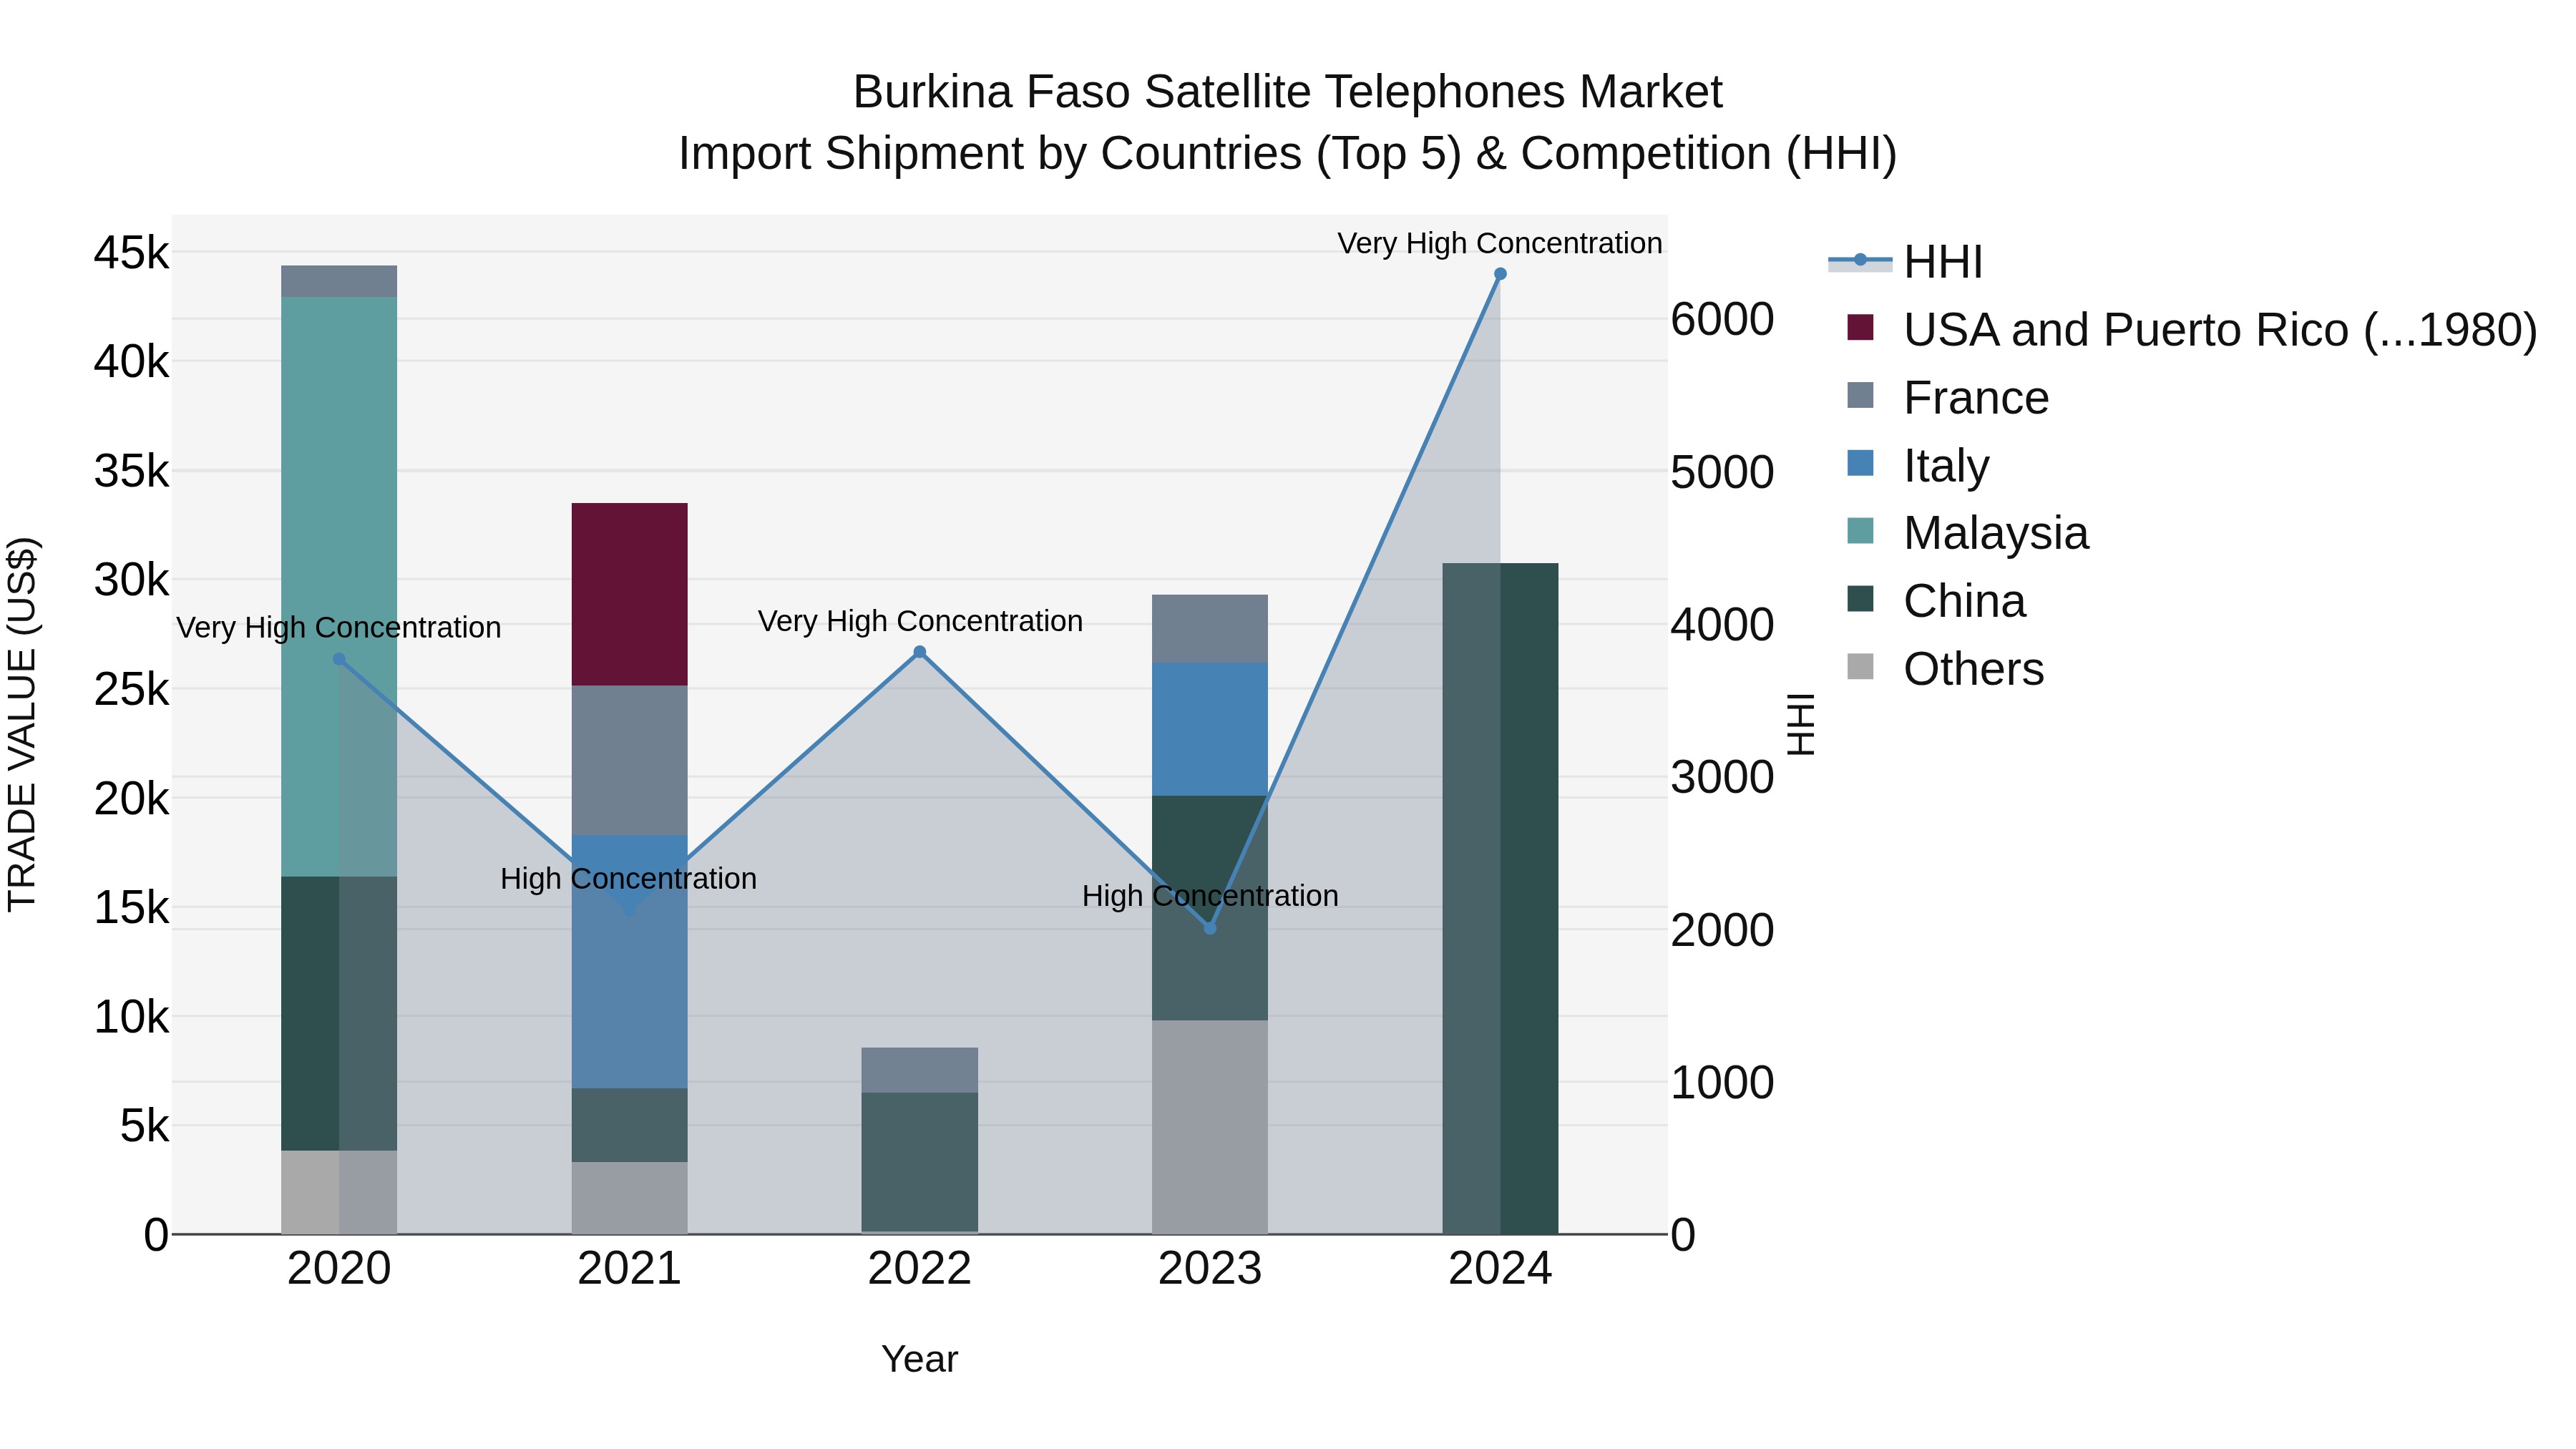This screenshot has width=2576, height=1449.
Task: Click the Italy segment in the 2021 bar
Action: [629, 962]
